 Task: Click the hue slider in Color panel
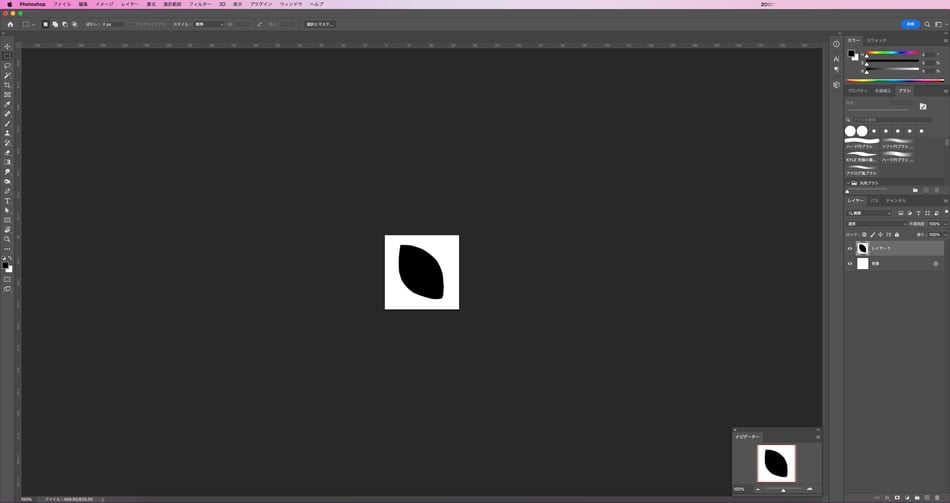[x=892, y=54]
